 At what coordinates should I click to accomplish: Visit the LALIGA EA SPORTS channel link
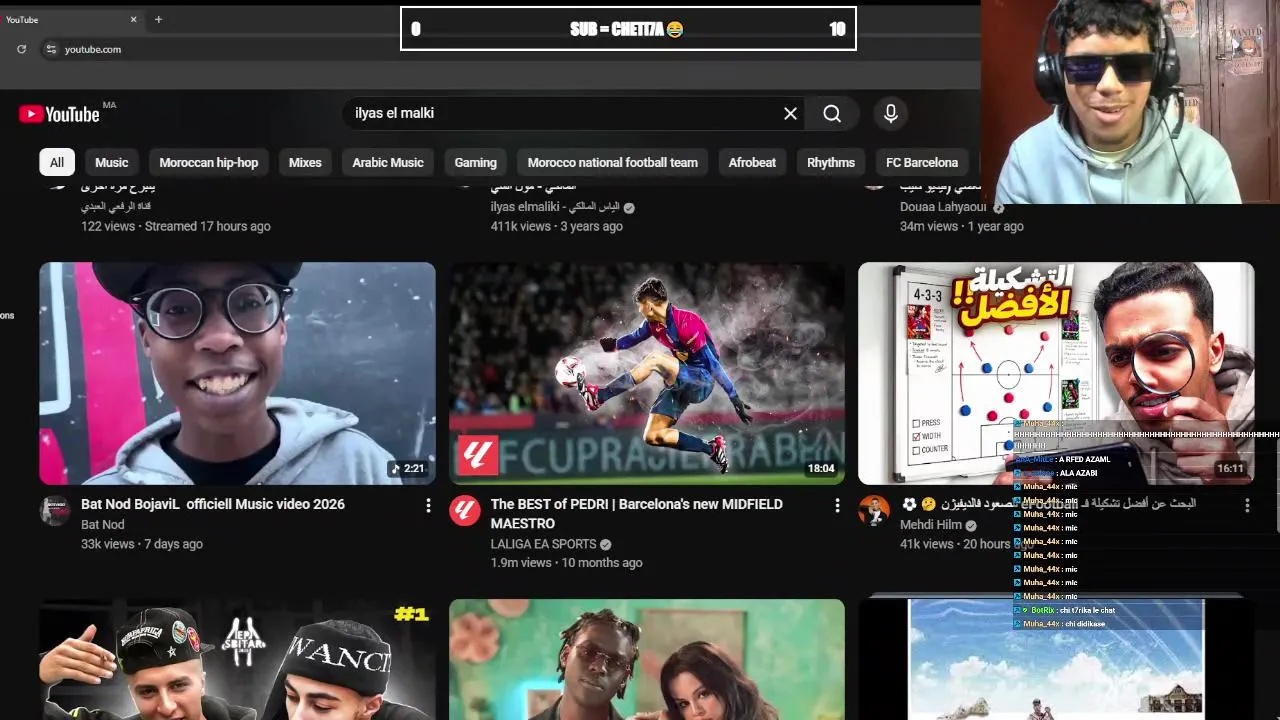pyautogui.click(x=543, y=544)
